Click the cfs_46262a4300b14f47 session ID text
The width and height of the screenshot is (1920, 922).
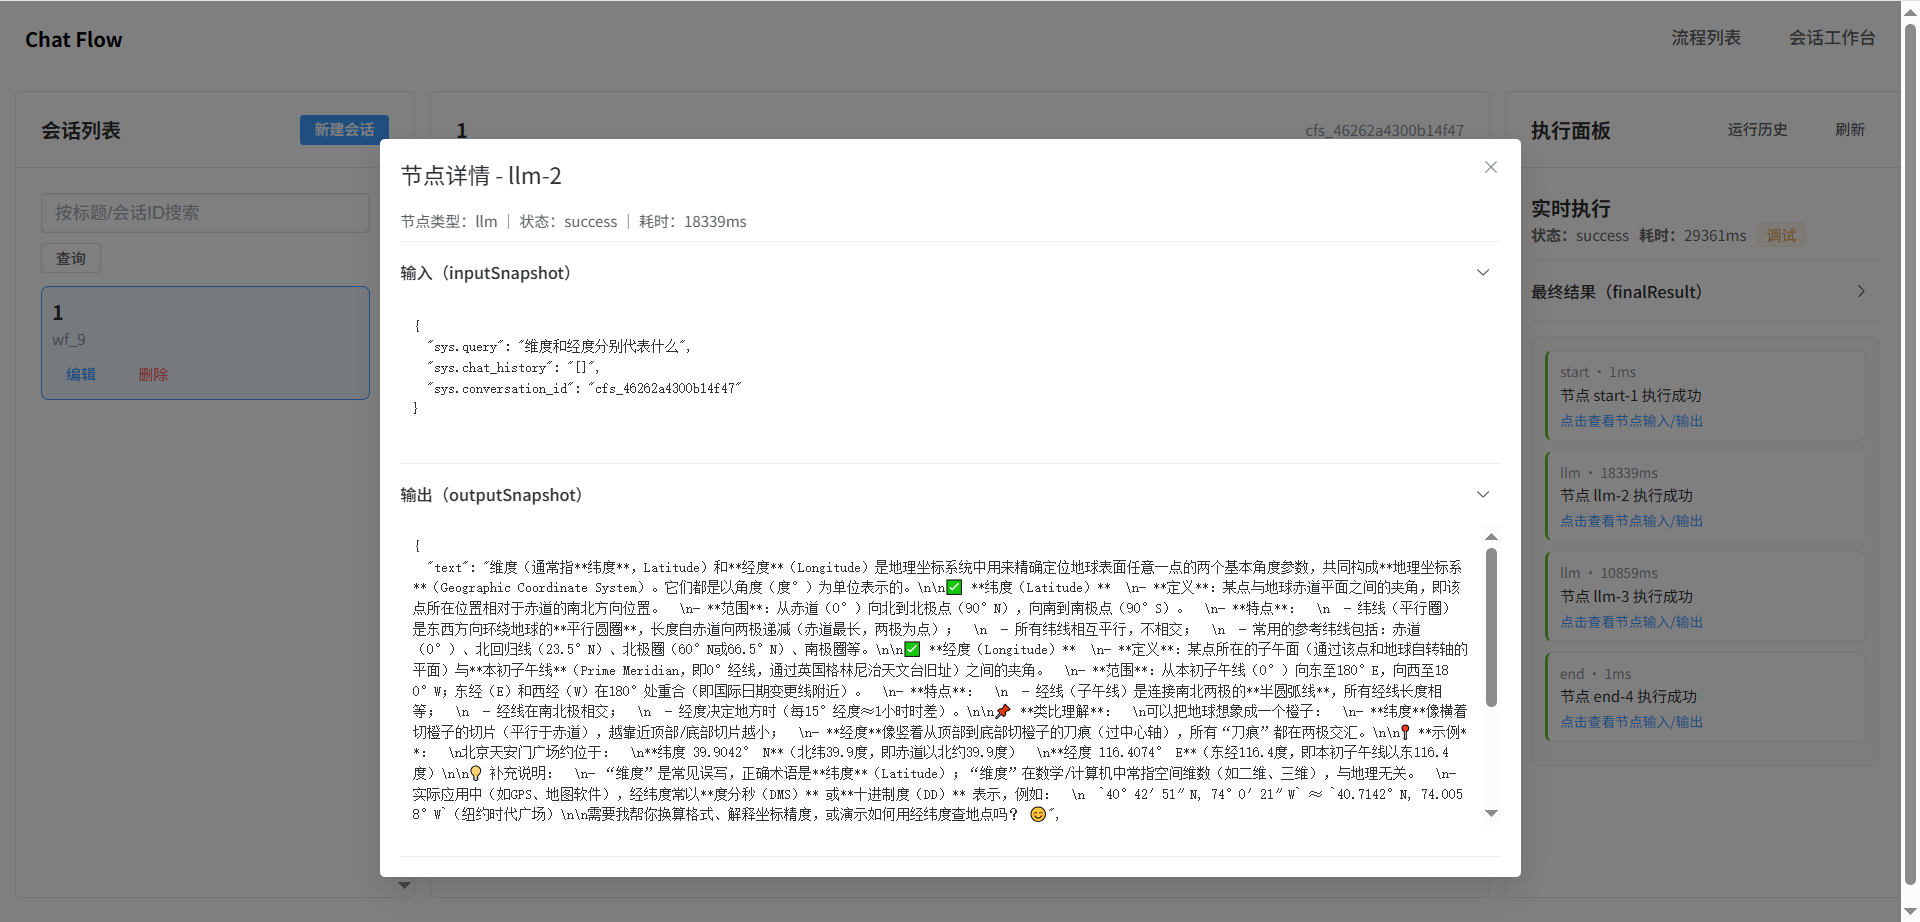coord(1384,131)
